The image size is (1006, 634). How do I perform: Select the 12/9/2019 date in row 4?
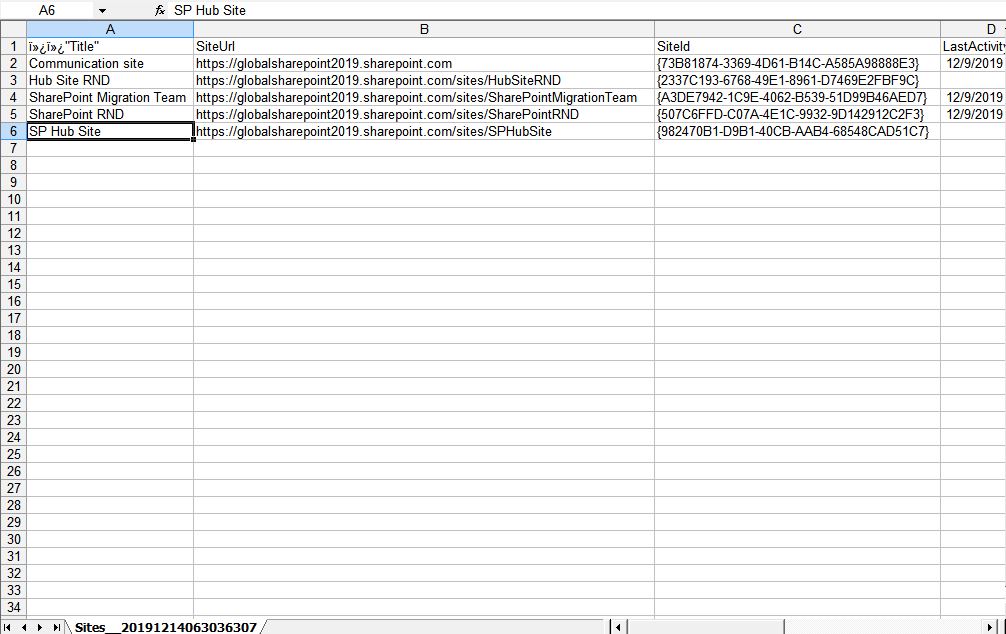(973, 98)
